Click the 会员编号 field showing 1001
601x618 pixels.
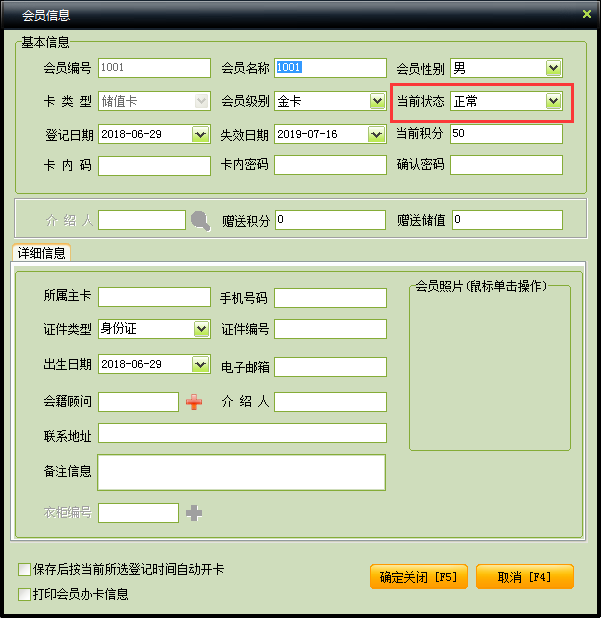point(154,68)
